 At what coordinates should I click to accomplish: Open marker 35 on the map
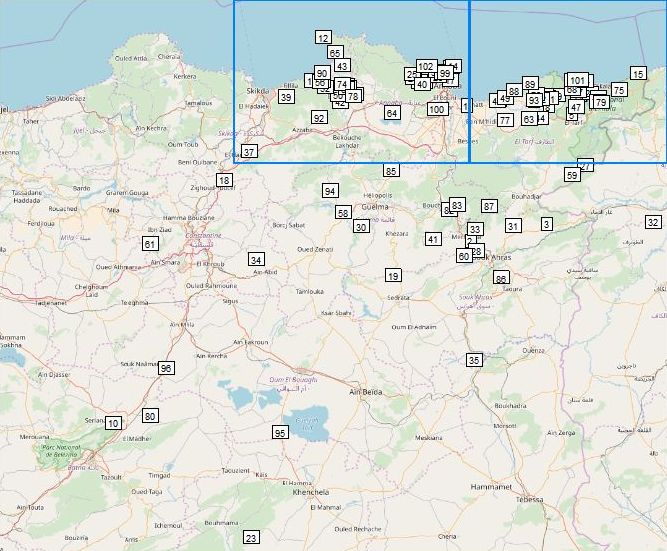coord(474,360)
